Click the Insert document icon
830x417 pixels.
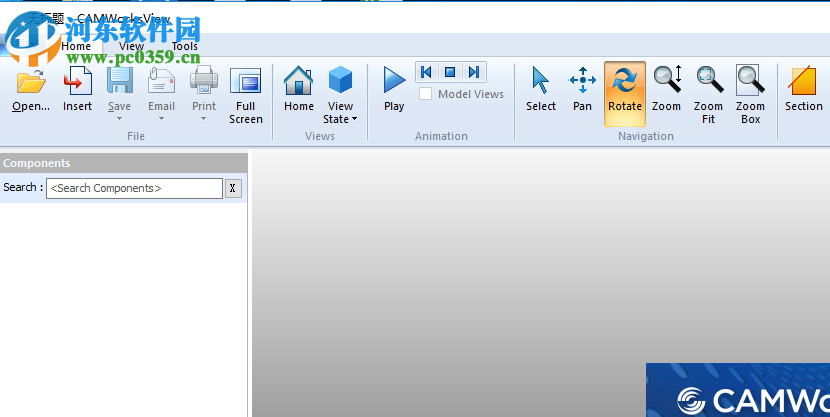(x=77, y=81)
